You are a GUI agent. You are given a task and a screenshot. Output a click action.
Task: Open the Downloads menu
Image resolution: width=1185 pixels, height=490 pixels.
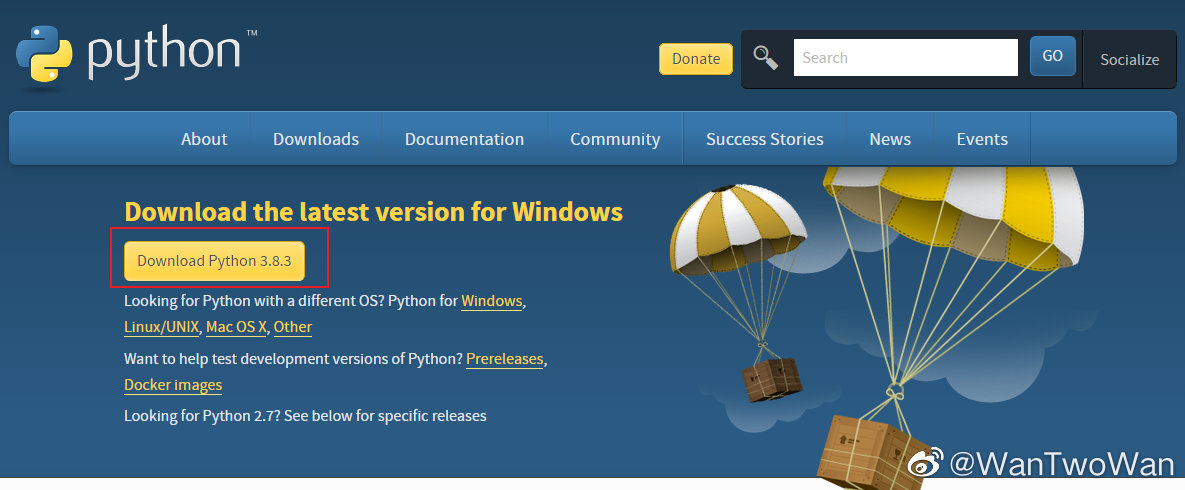[316, 139]
